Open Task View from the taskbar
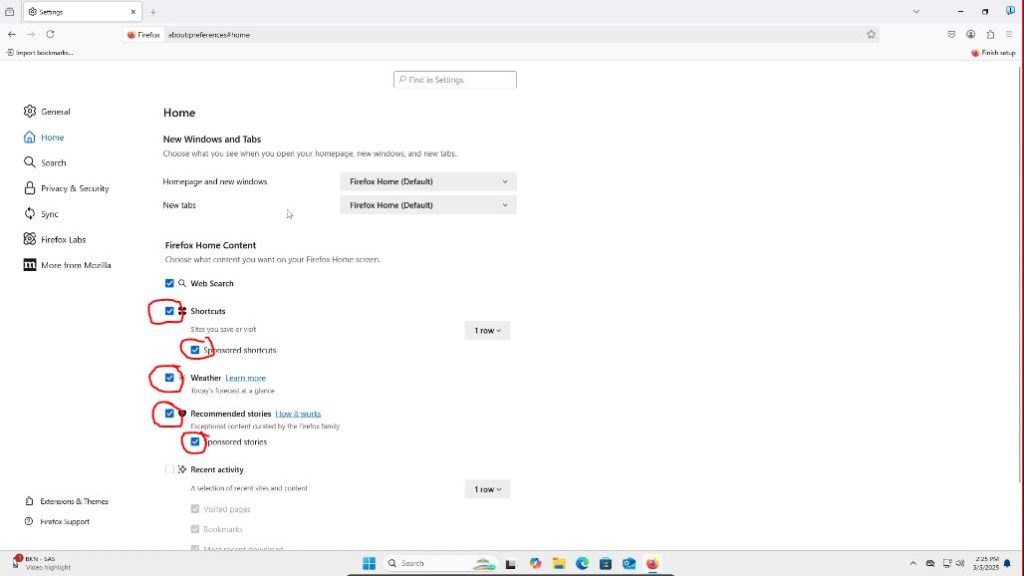 [511, 563]
